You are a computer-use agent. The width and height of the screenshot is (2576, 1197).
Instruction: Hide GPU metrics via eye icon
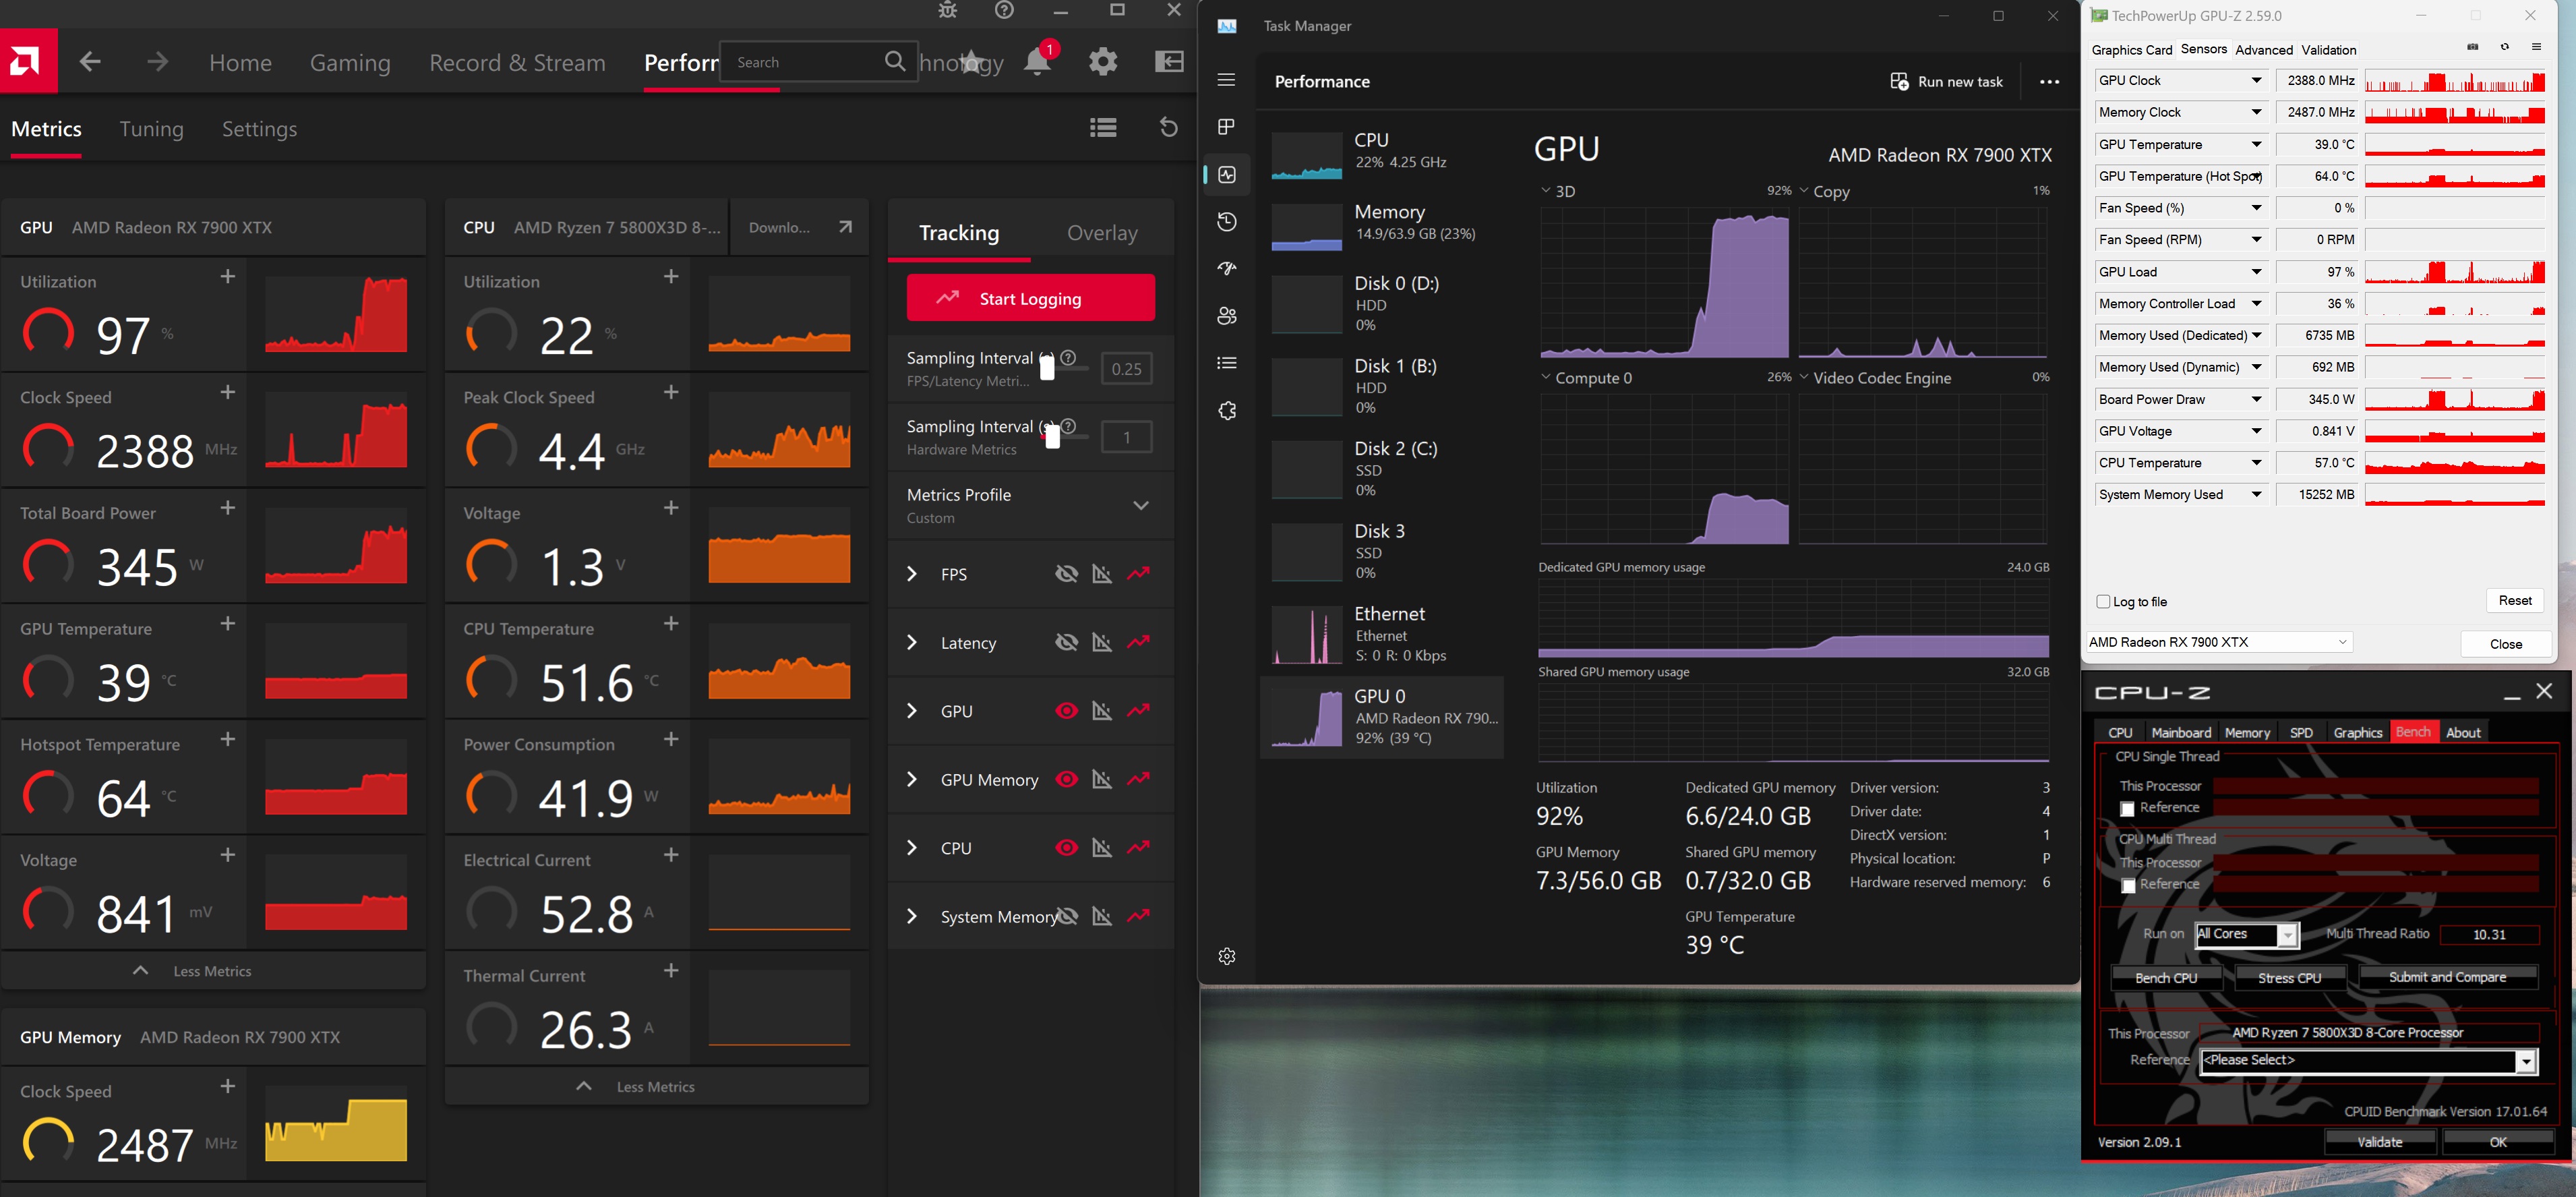tap(1067, 711)
